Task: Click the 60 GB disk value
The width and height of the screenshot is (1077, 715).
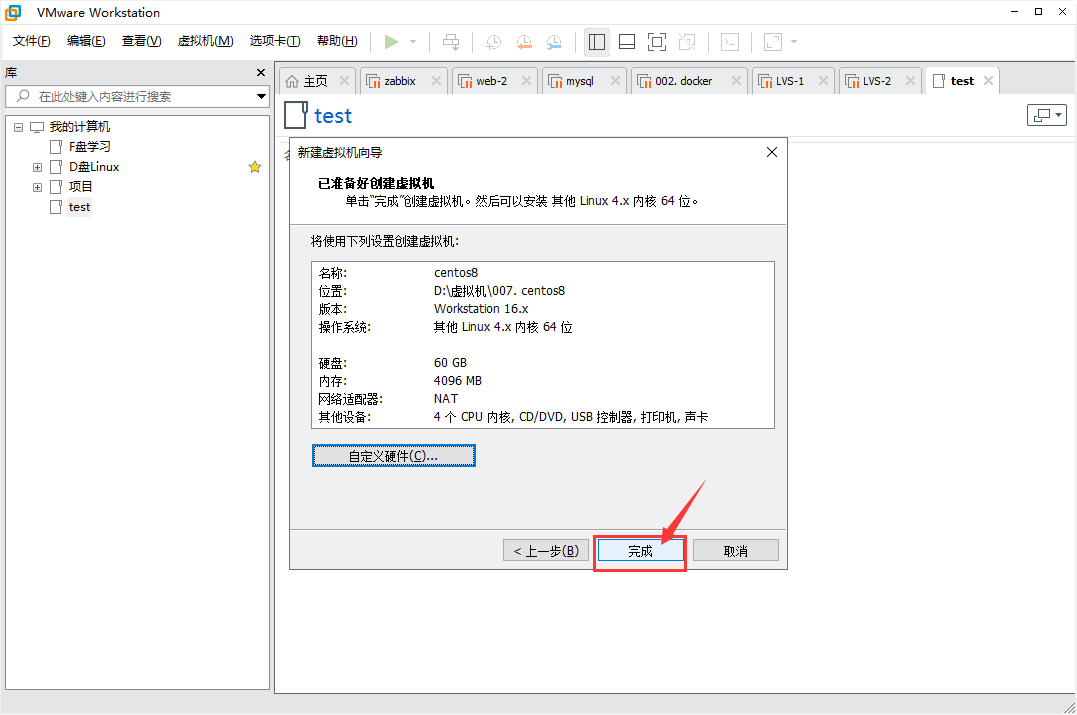Action: [x=450, y=363]
